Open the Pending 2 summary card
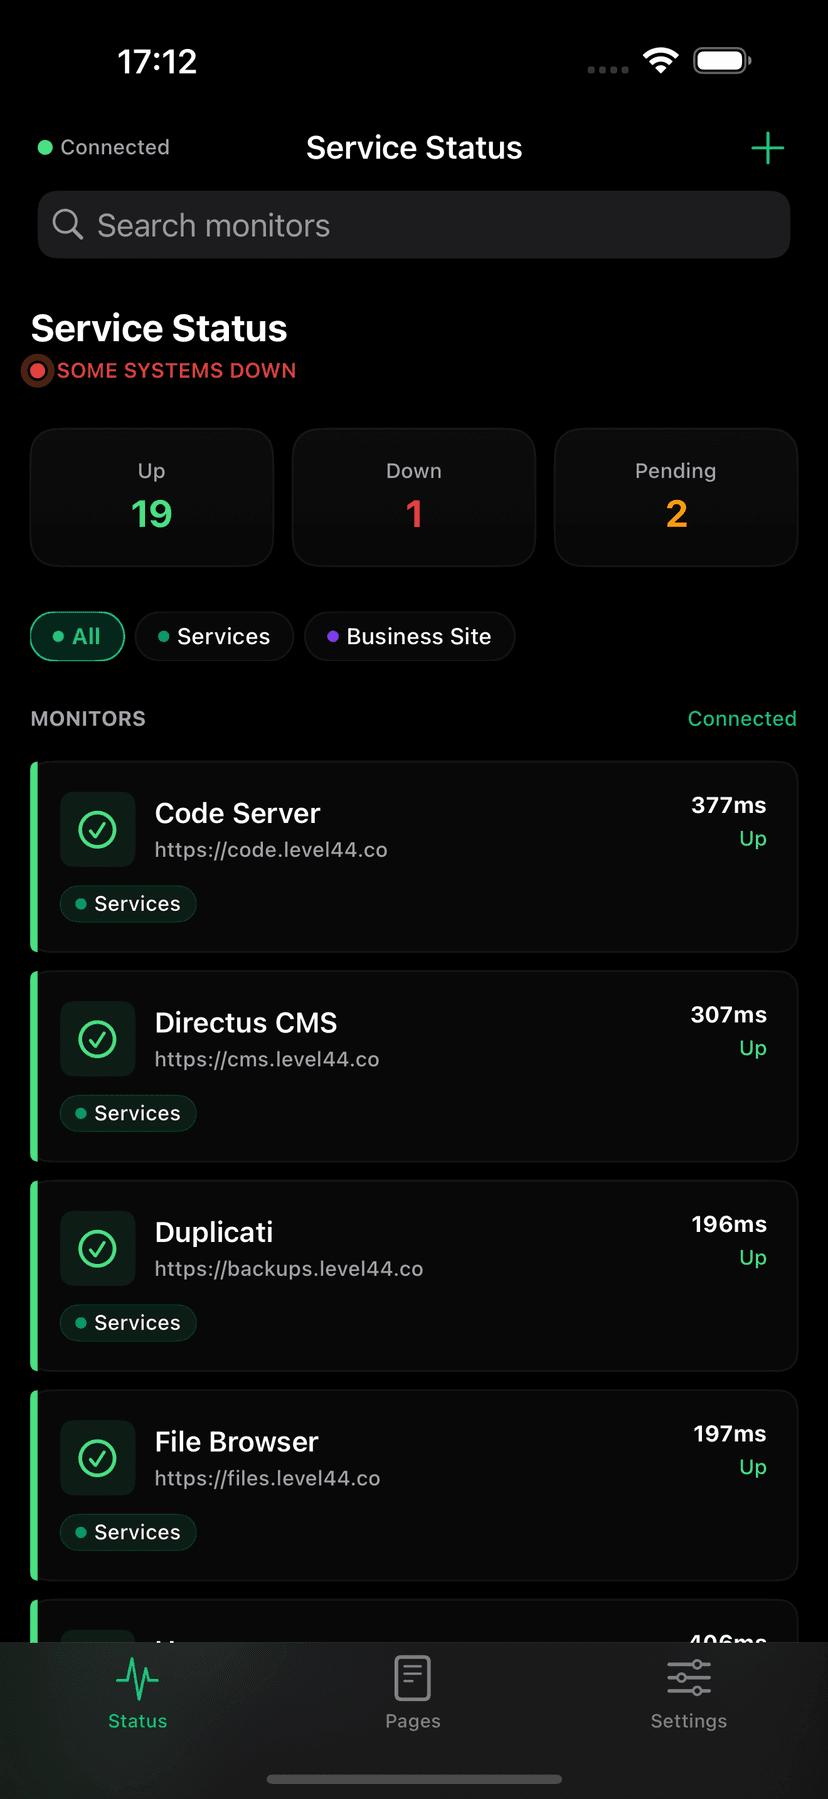Screen dimensions: 828x1799 tap(676, 497)
